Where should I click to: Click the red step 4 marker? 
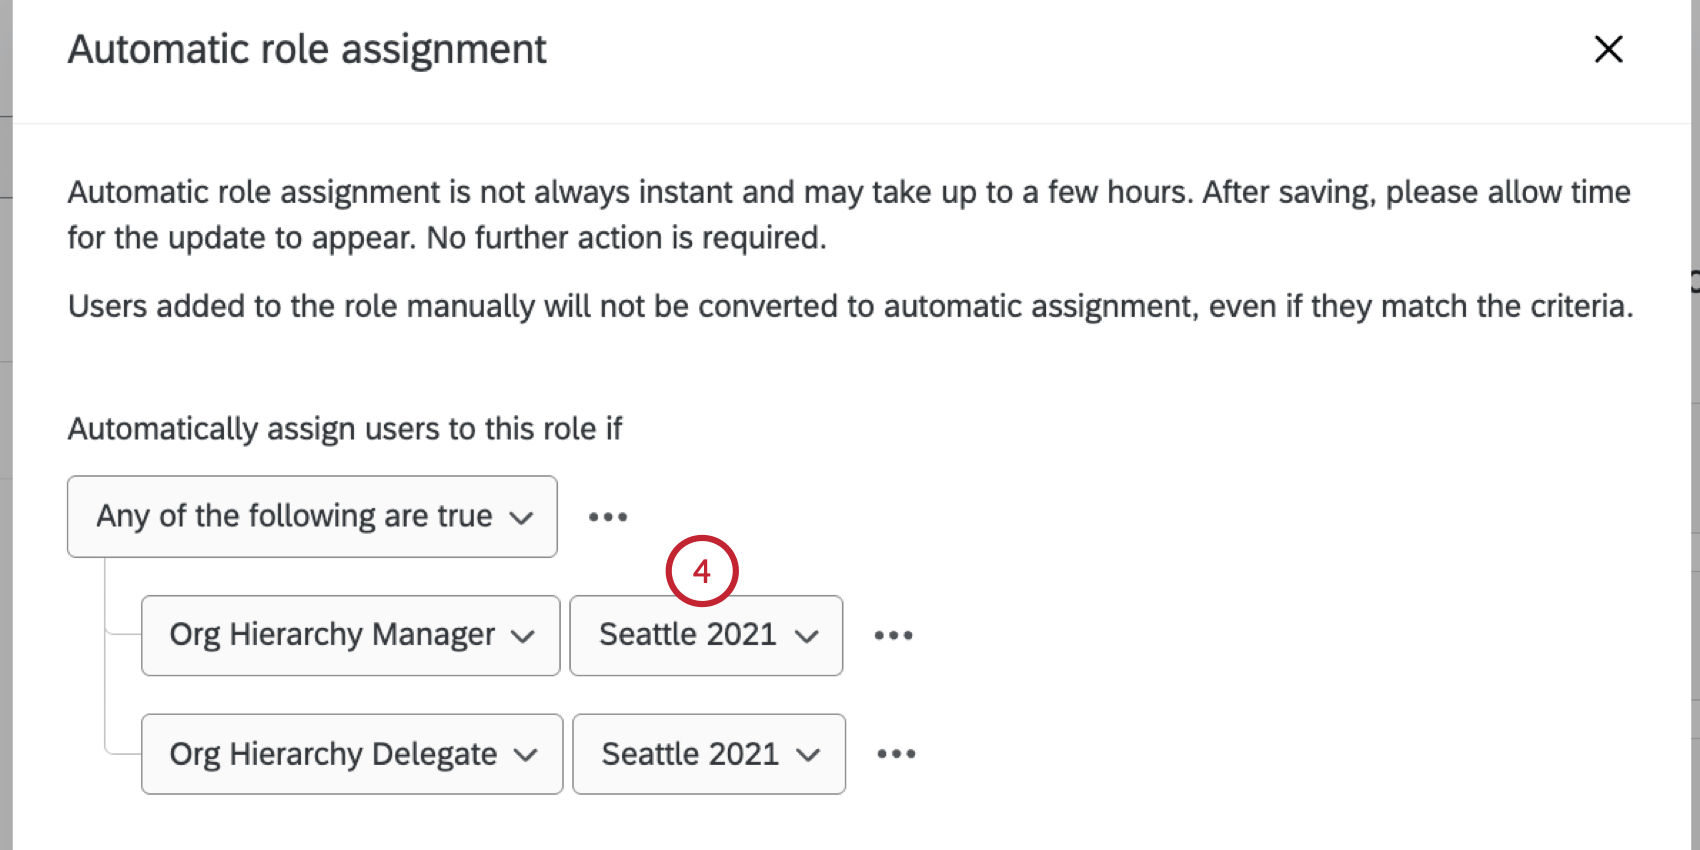702,571
